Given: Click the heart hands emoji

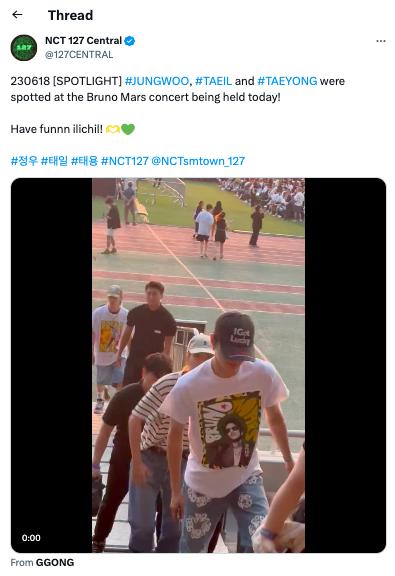Looking at the screenshot, I should [x=112, y=129].
